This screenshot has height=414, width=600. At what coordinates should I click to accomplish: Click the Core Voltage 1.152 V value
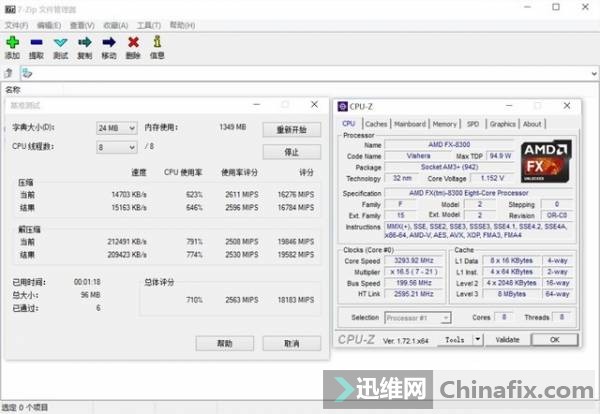point(492,178)
